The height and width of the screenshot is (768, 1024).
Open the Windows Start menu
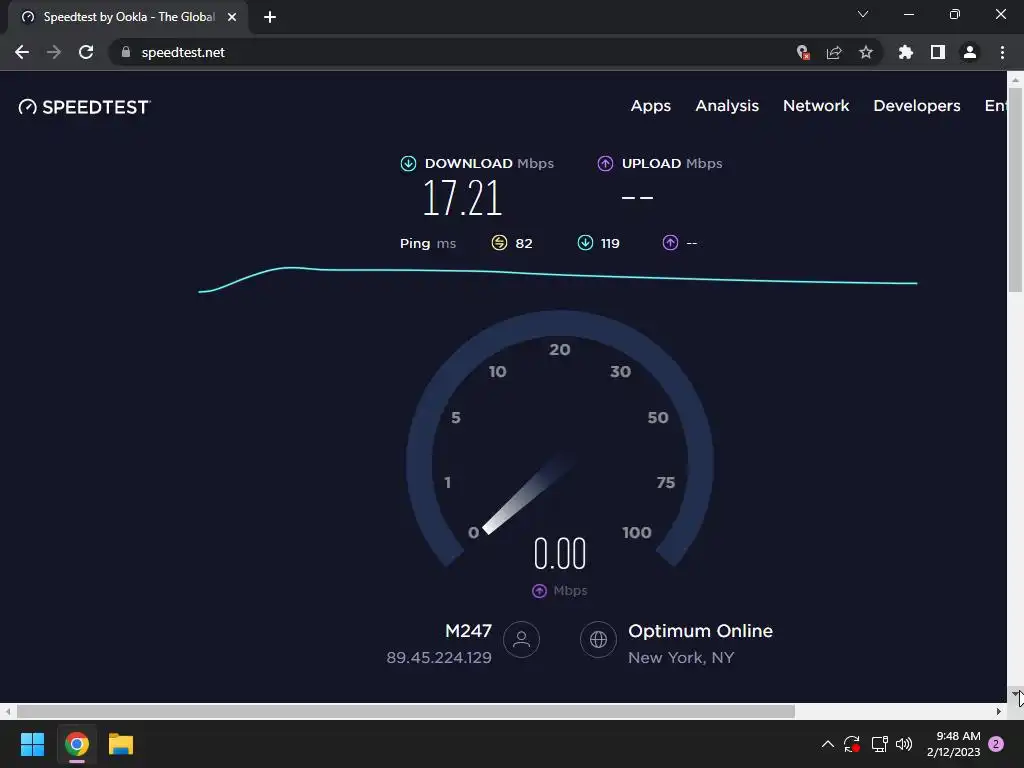coord(32,744)
